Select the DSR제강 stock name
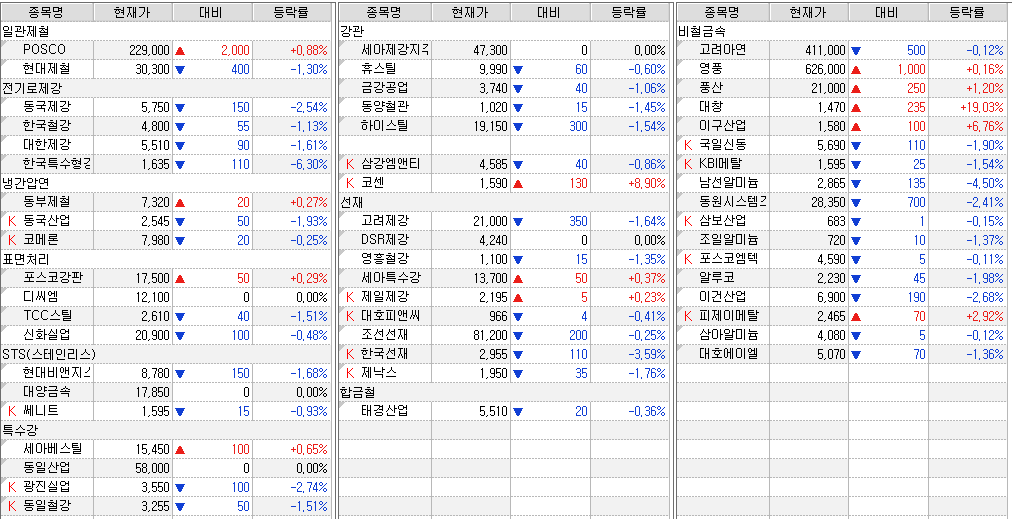Viewport: 1012px width, 519px height. click(x=385, y=239)
